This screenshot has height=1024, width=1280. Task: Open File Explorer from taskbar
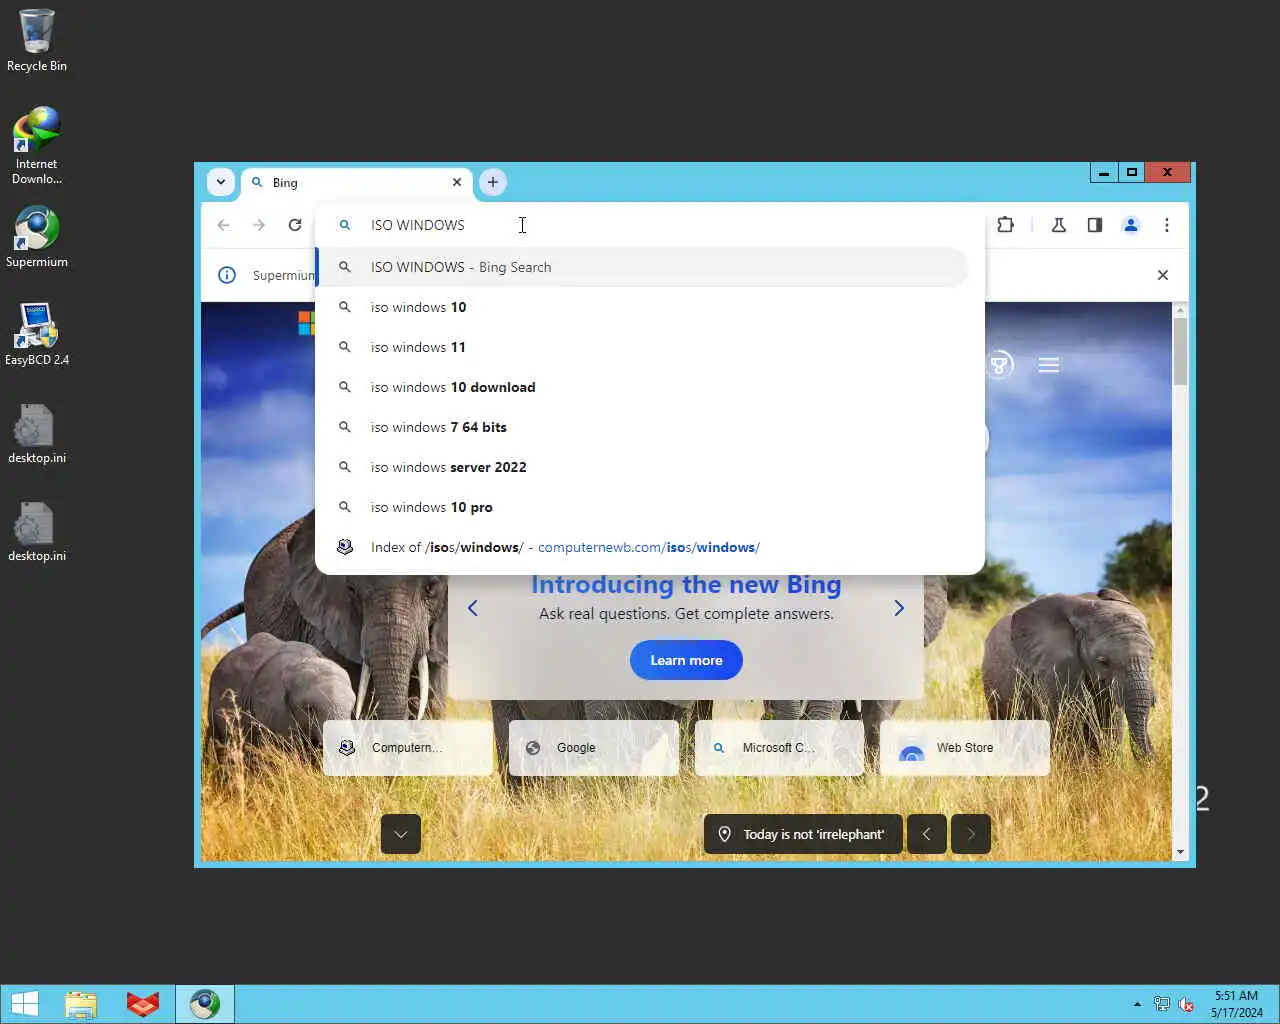coord(81,1004)
